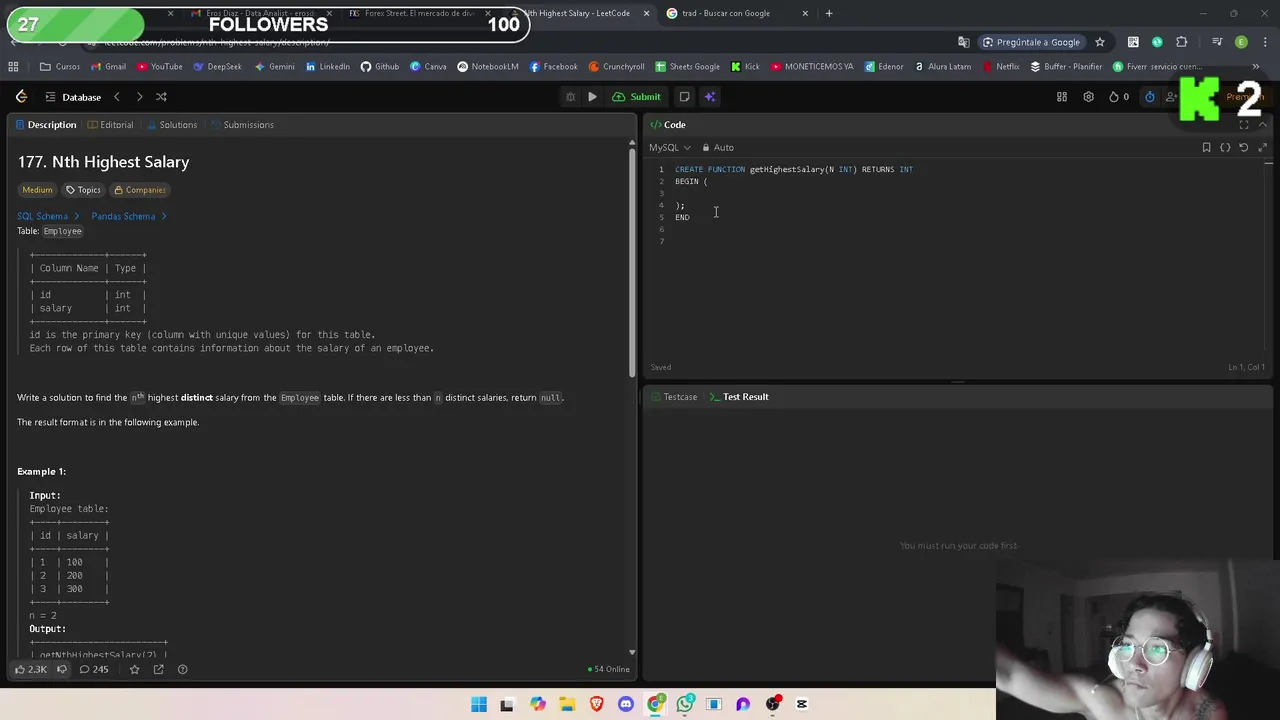
Task: Pick a random problem shuffle icon
Action: (x=161, y=97)
